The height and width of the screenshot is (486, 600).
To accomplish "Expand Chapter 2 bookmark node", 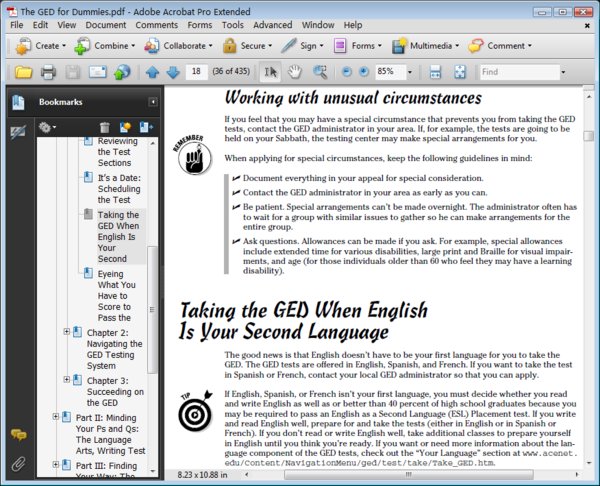I will tap(67, 331).
